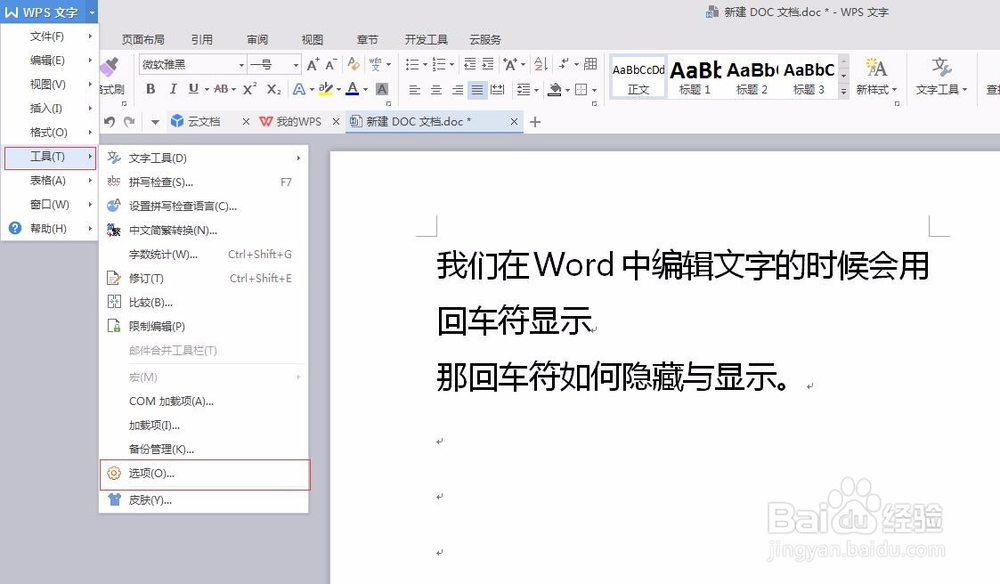Switch to the 页面布局 ribbon tab
The width and height of the screenshot is (1000, 584).
(143, 40)
